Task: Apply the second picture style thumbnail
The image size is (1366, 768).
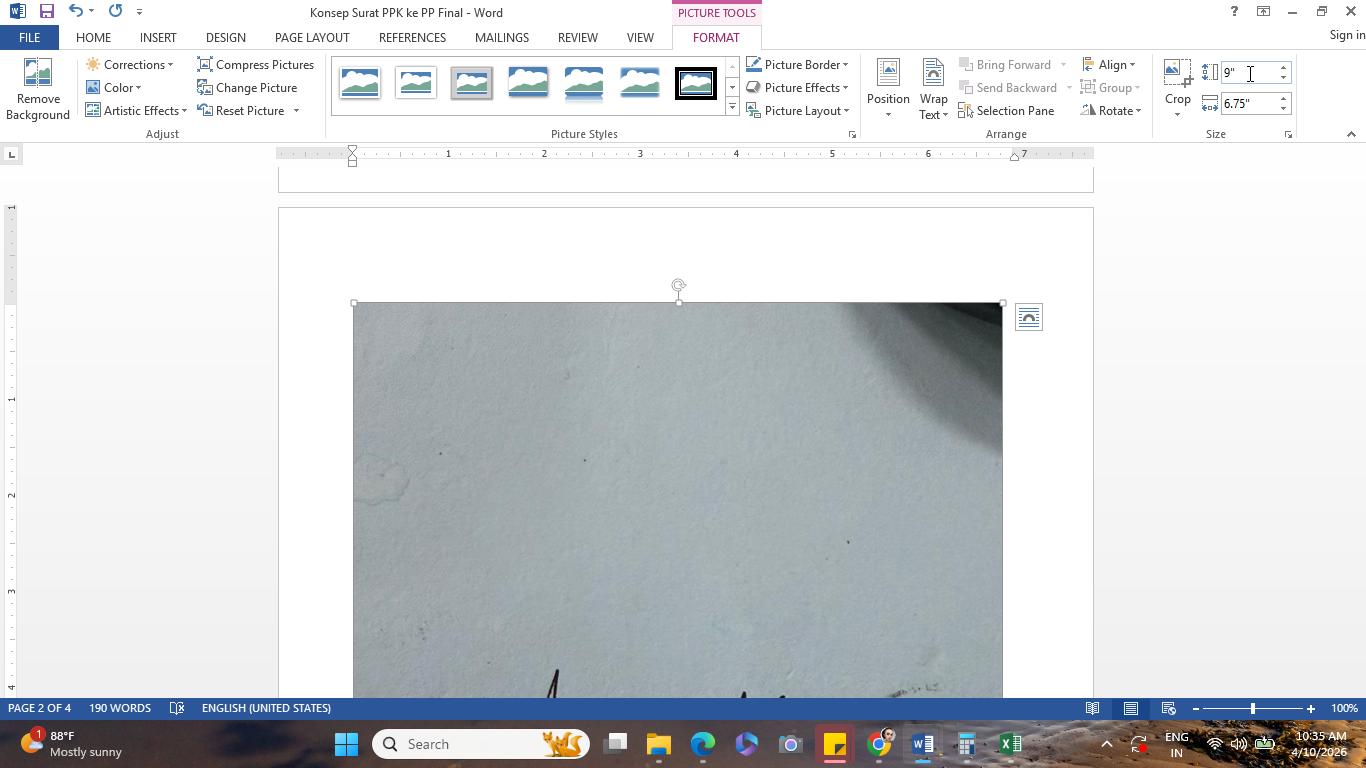Action: coord(416,83)
